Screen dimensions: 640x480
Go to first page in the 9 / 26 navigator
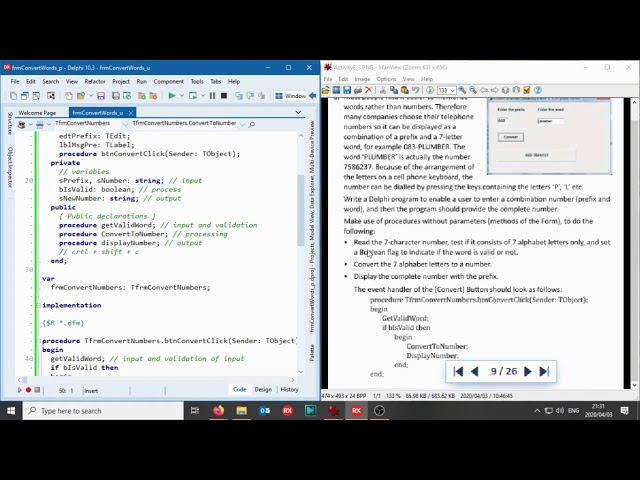458,371
